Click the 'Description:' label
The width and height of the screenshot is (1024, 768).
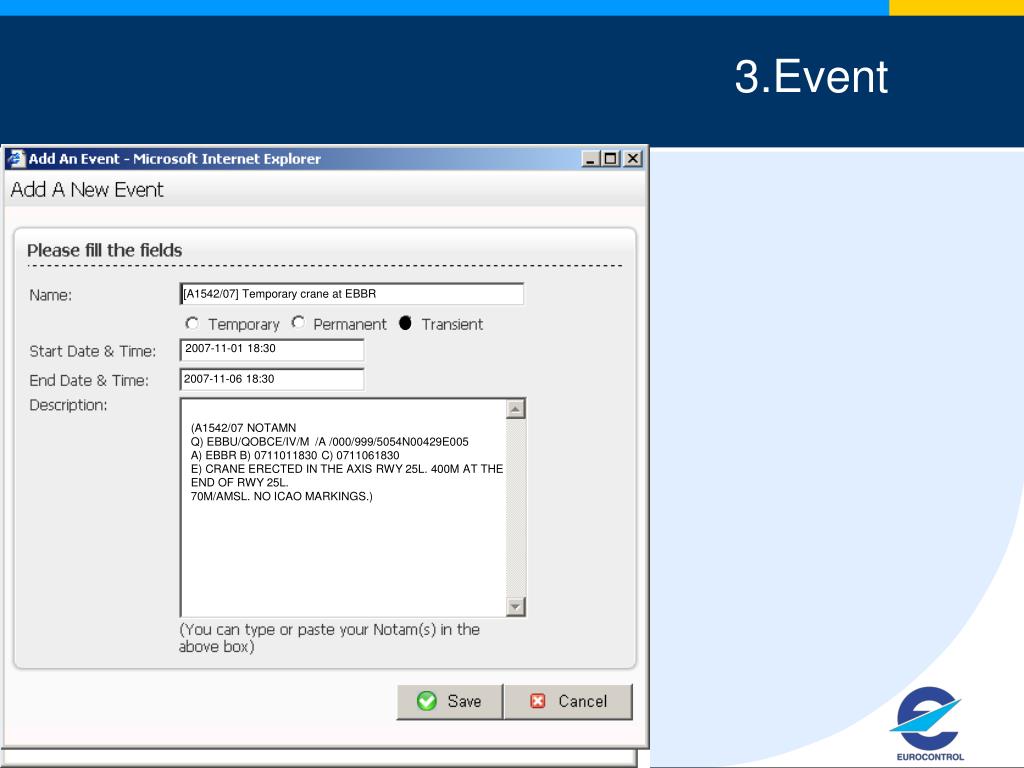point(68,405)
